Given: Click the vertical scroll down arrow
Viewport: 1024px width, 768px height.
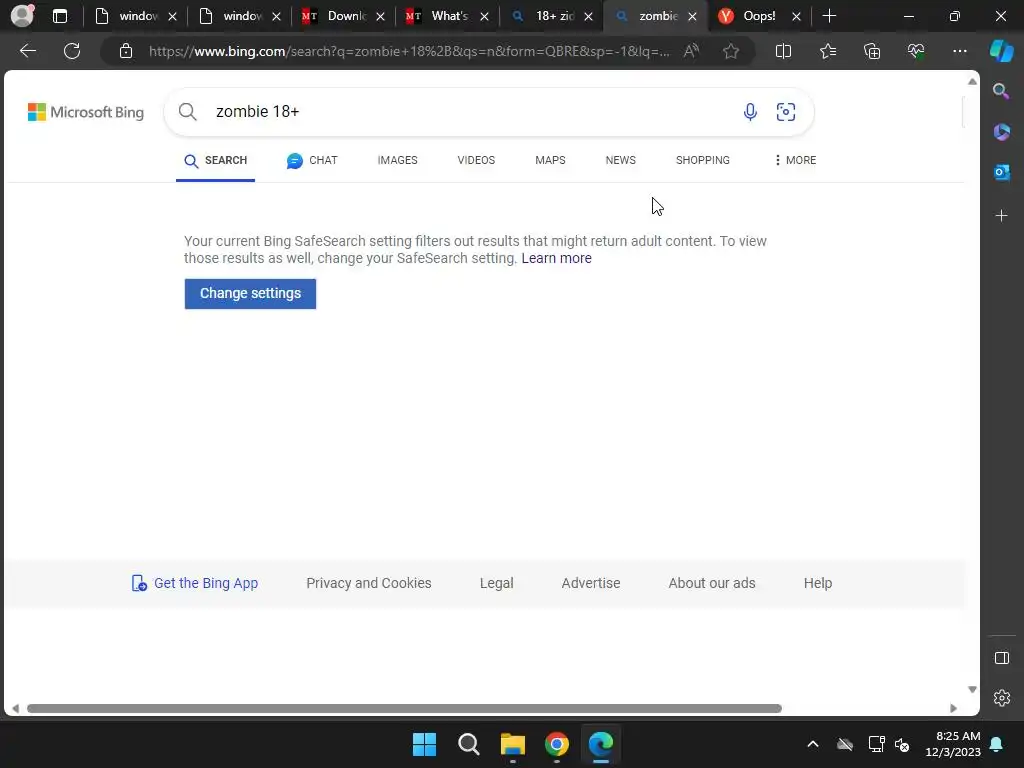Looking at the screenshot, I should (972, 690).
